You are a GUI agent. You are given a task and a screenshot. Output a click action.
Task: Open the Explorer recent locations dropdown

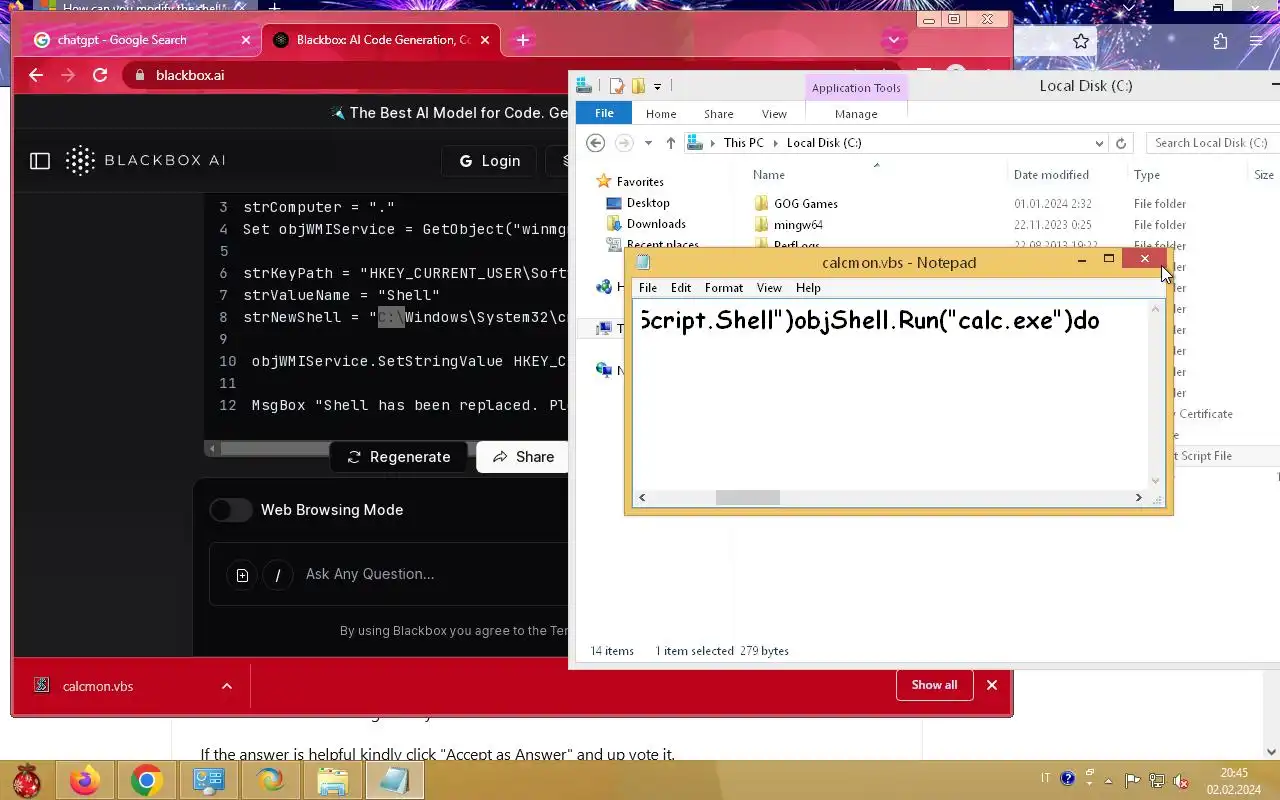coord(648,143)
